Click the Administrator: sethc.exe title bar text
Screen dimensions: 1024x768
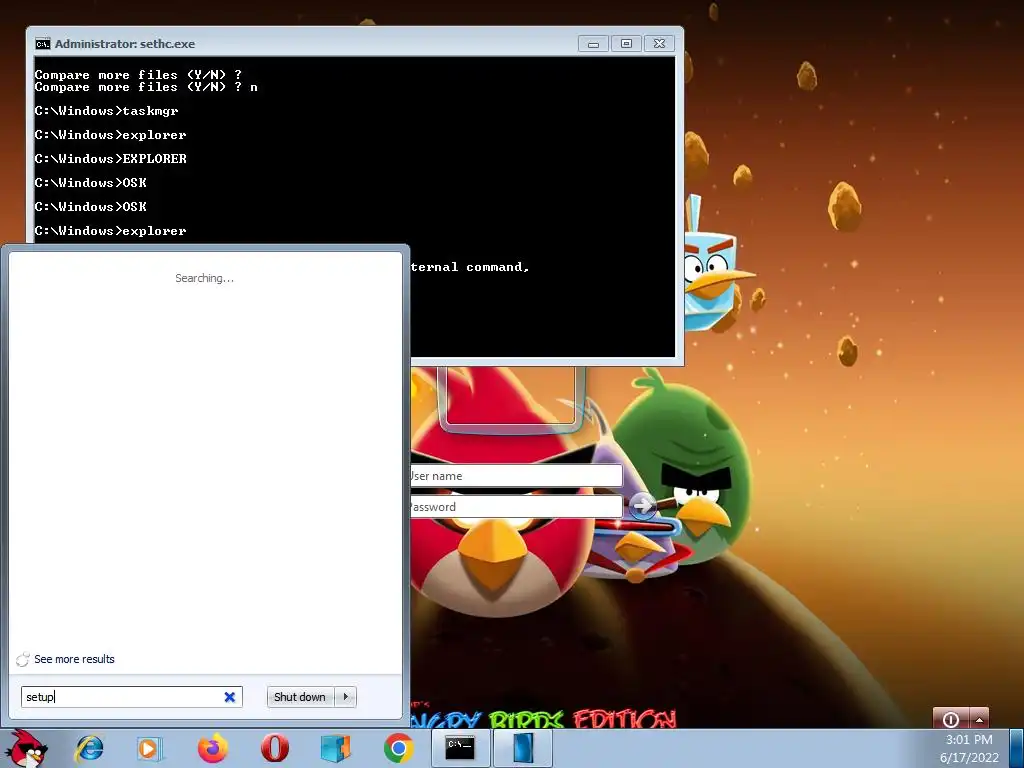pos(125,44)
